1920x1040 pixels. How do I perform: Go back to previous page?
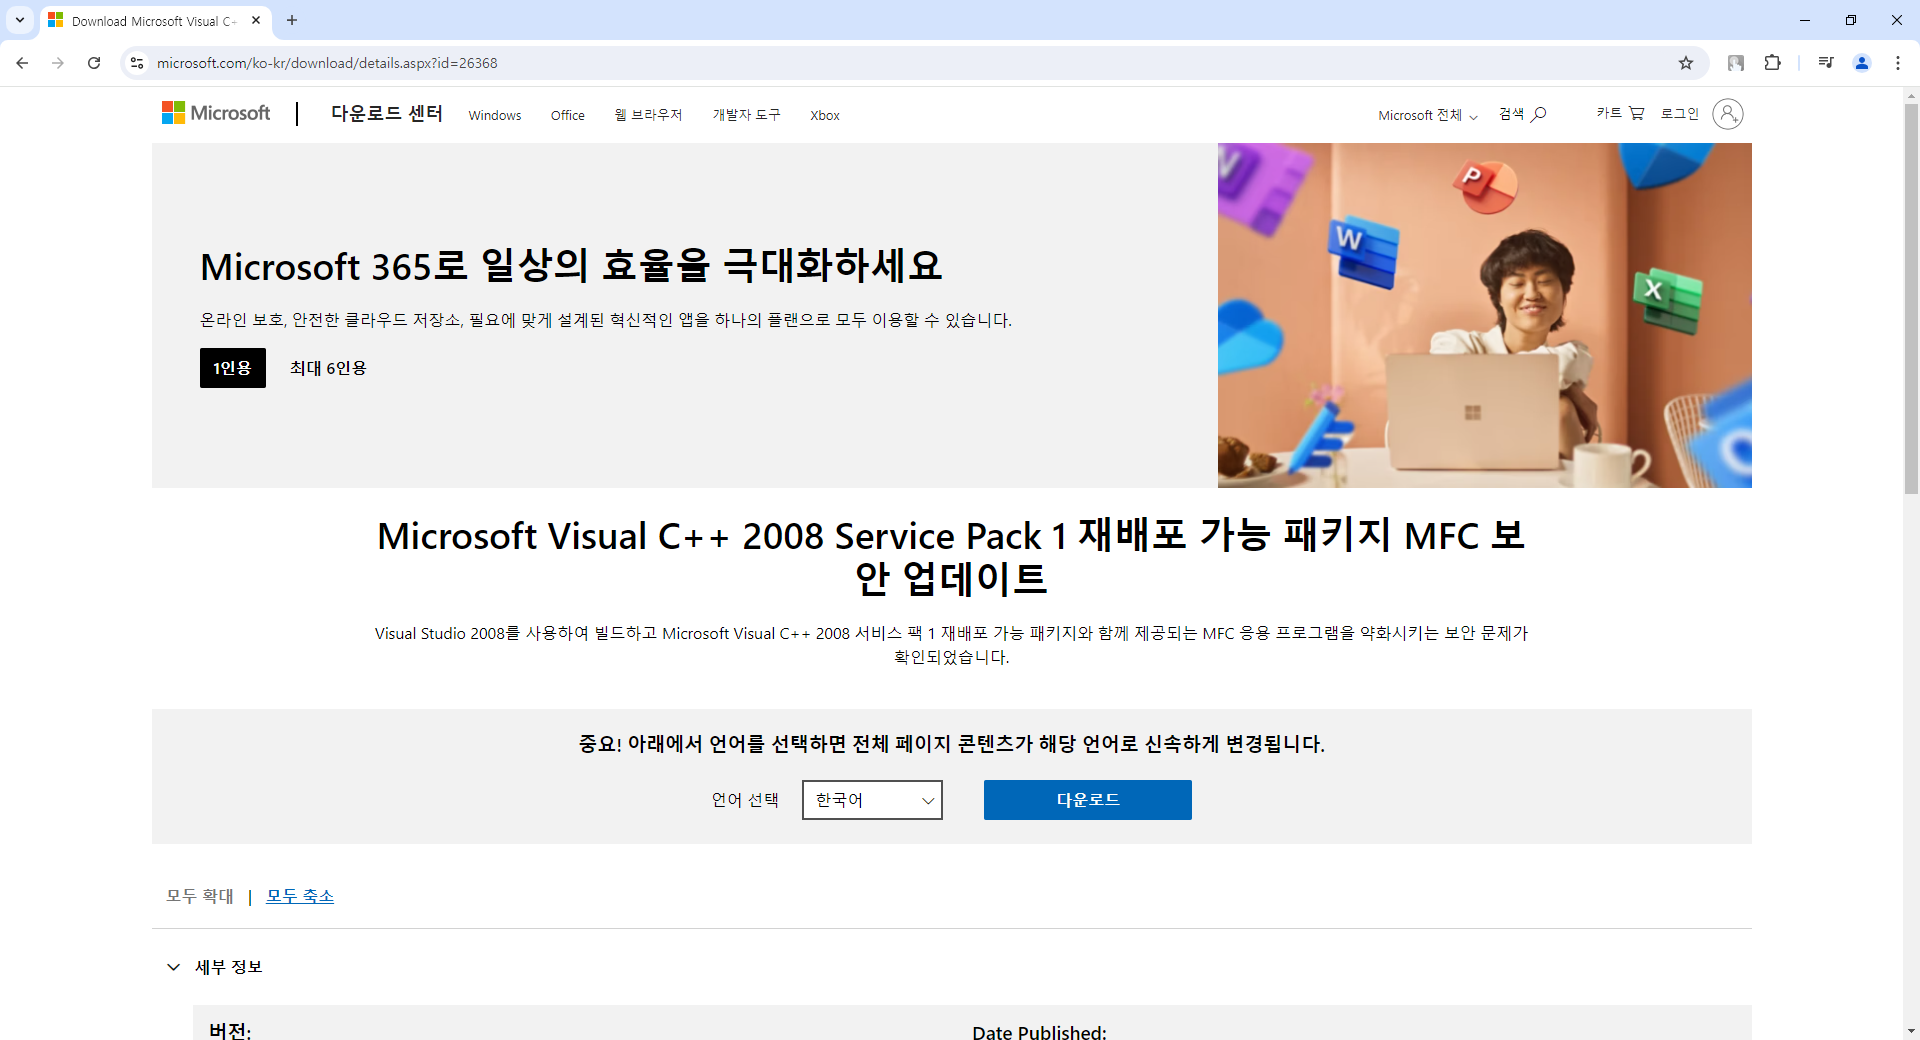[x=22, y=63]
